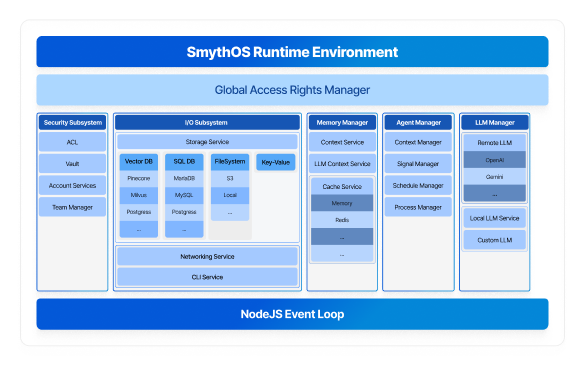Click the I/O Subsystem header
This screenshot has width=584, height=370.
point(207,123)
